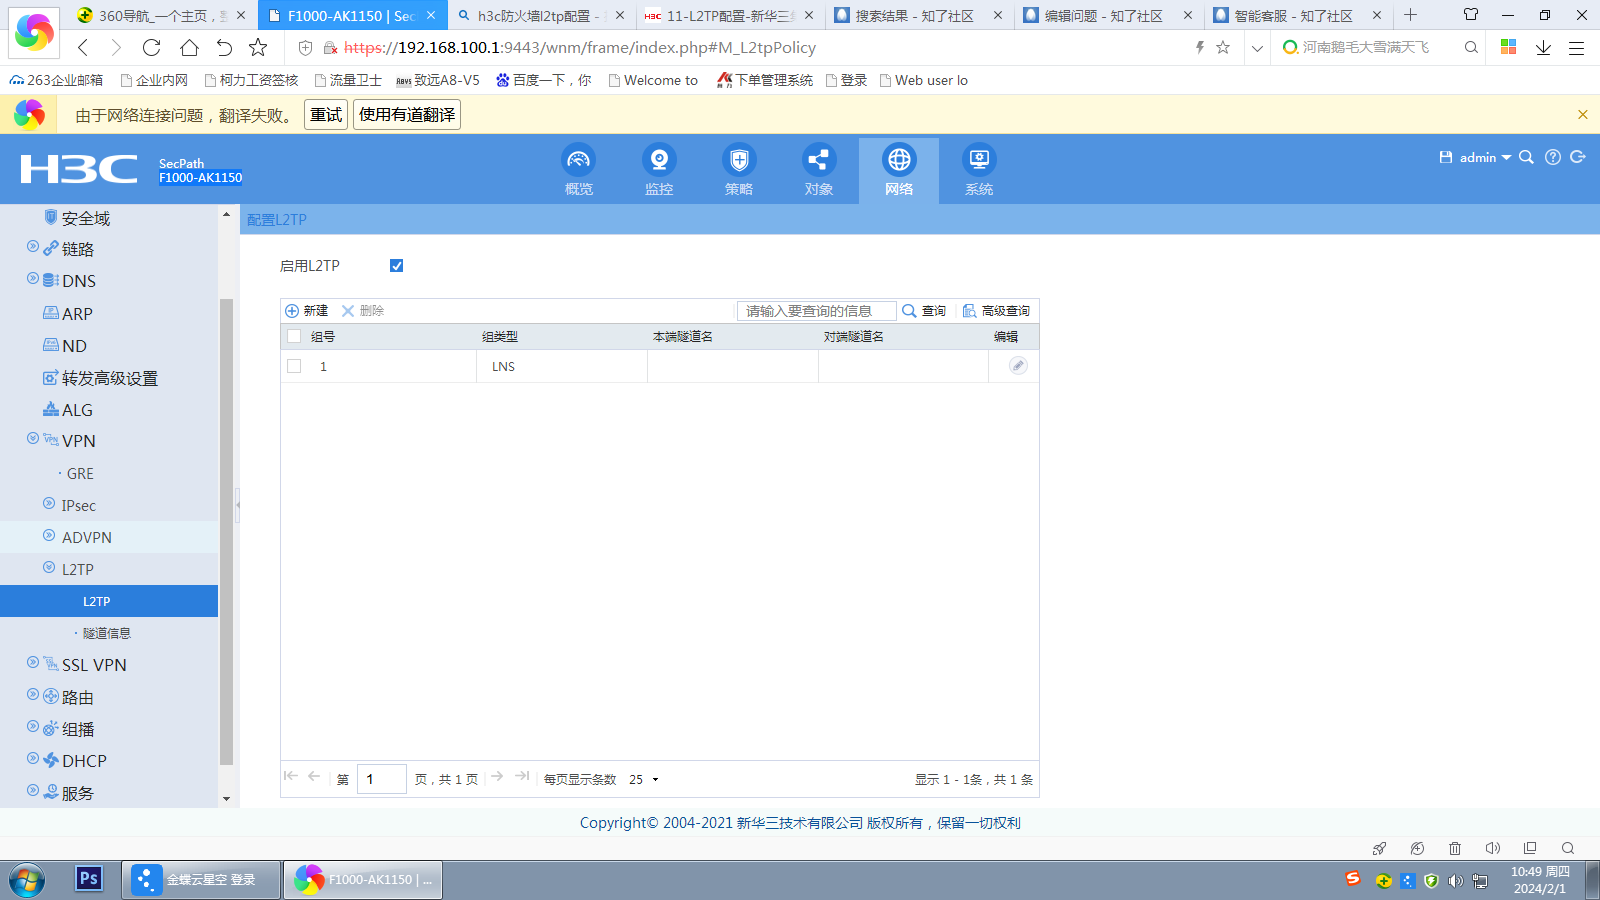Image resolution: width=1600 pixels, height=900 pixels.
Task: Switch to the 搜索结果 - 知了社区 tab
Action: [918, 15]
